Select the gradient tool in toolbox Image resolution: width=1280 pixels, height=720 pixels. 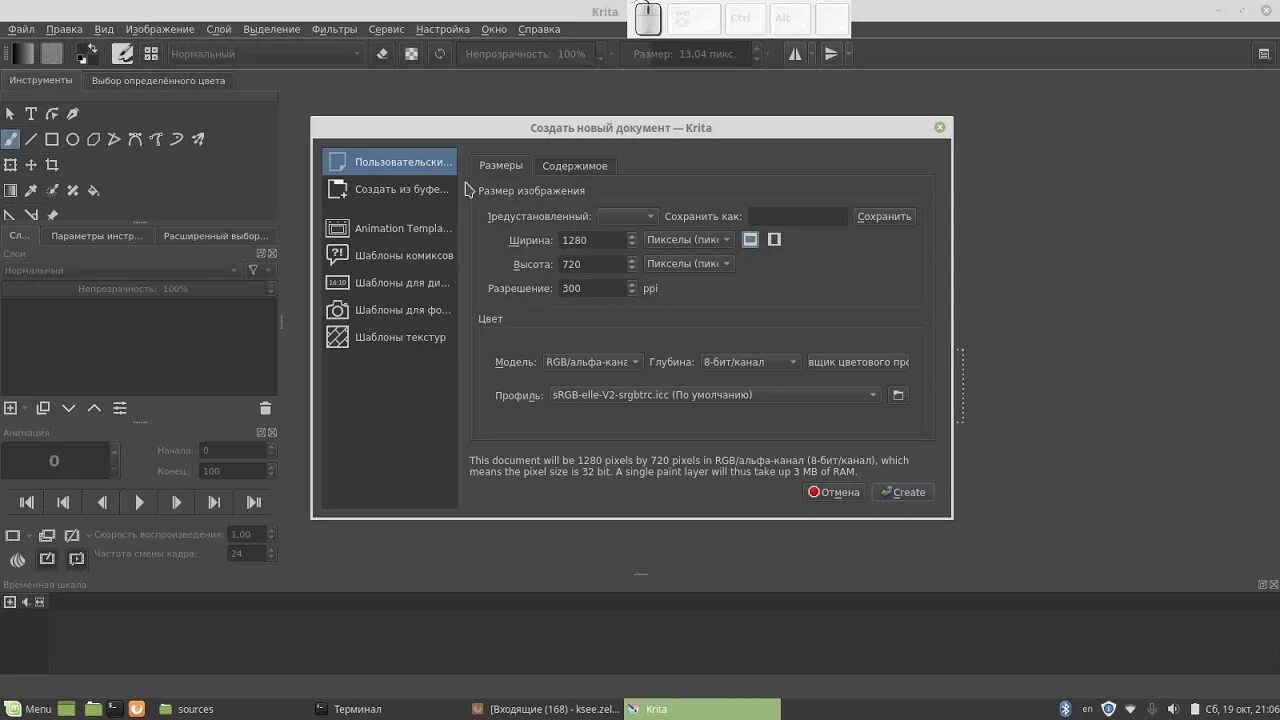tap(10, 190)
